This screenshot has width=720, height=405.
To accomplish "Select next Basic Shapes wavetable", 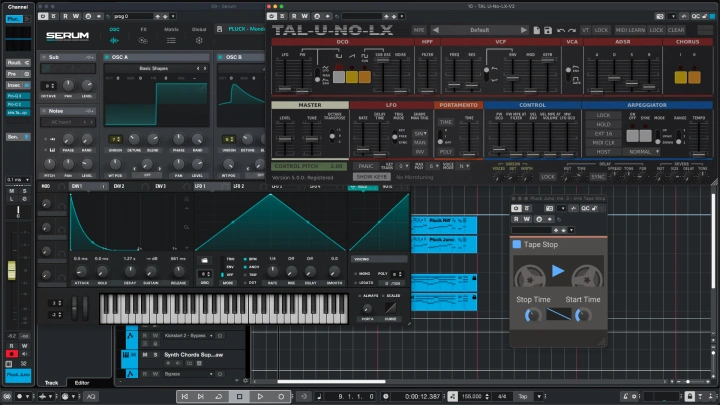I will [205, 68].
